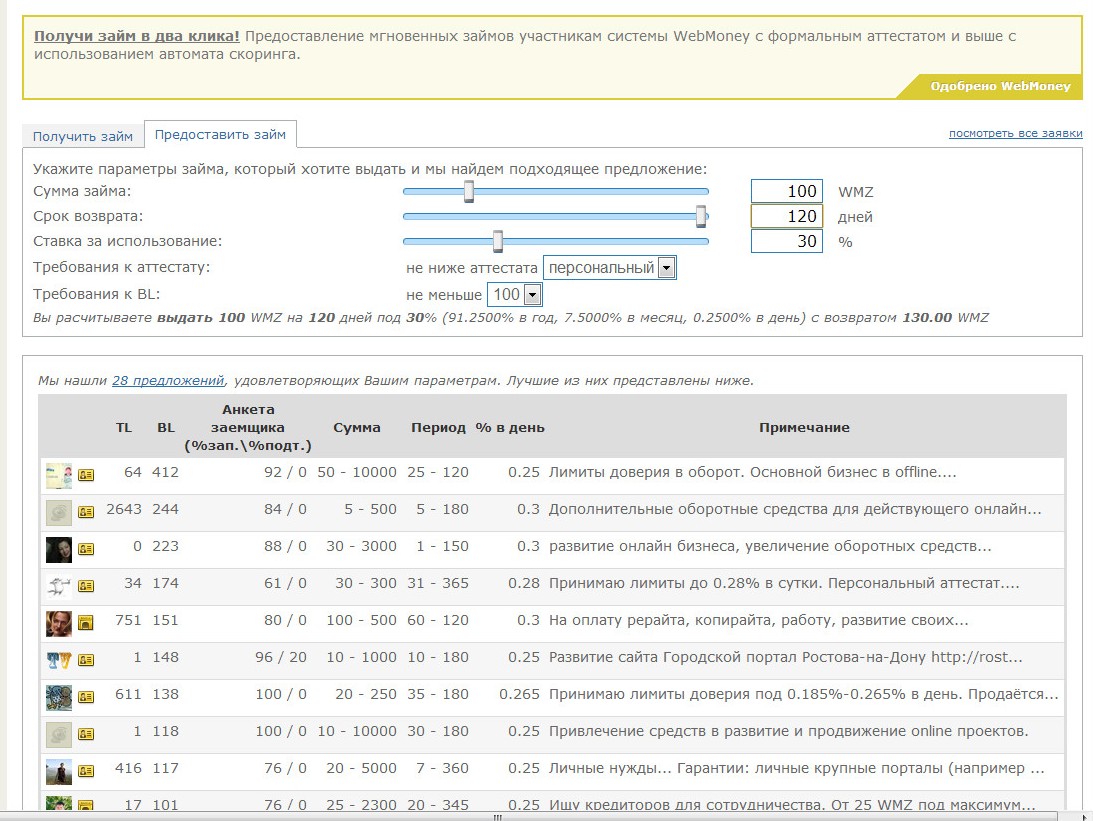Open the attestat icon in the BL 117 row
Viewport: 1093px width, 821px height.
[x=86, y=770]
